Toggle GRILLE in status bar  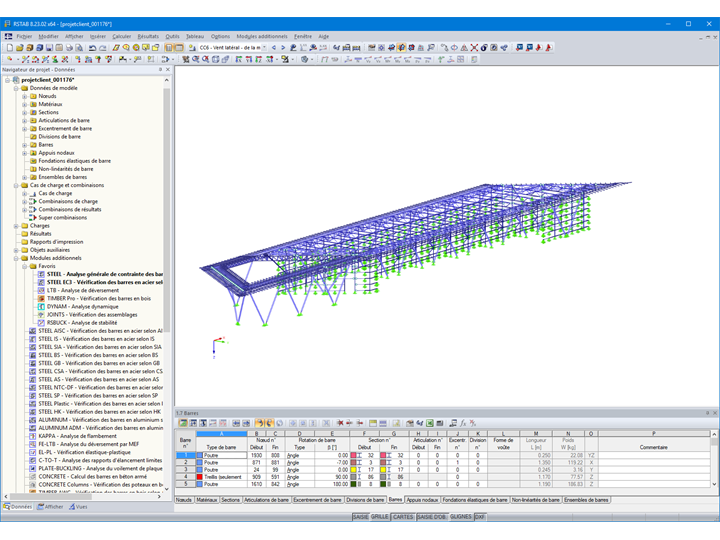(380, 517)
